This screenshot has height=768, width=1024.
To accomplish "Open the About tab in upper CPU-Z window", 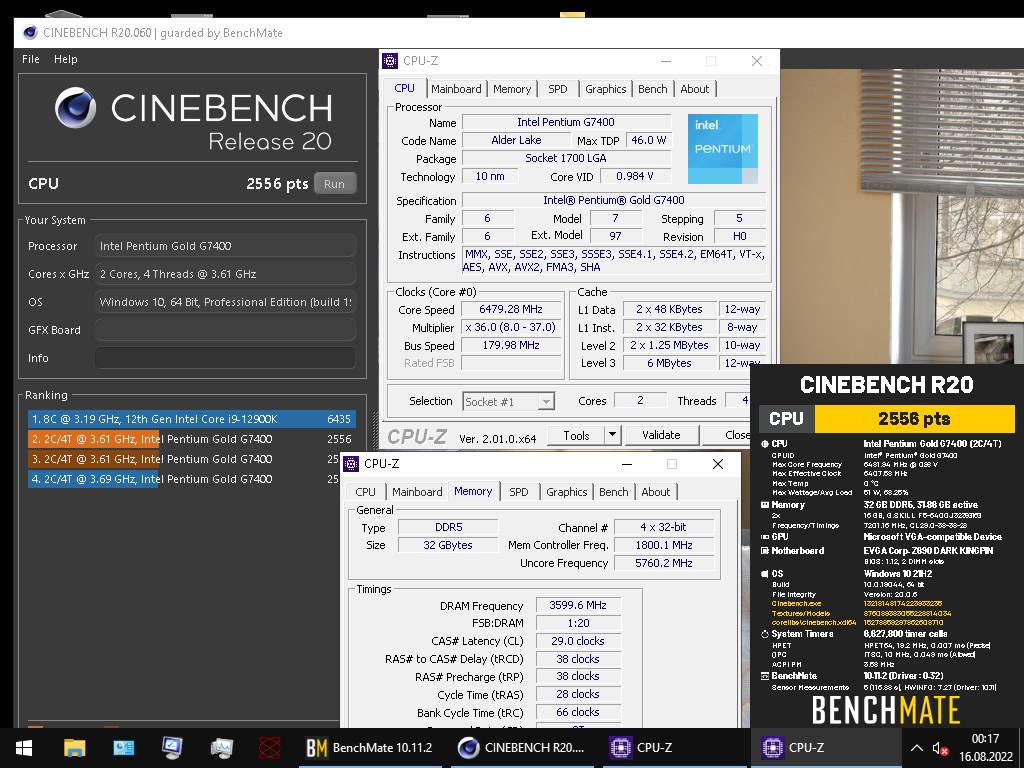I will (x=694, y=89).
